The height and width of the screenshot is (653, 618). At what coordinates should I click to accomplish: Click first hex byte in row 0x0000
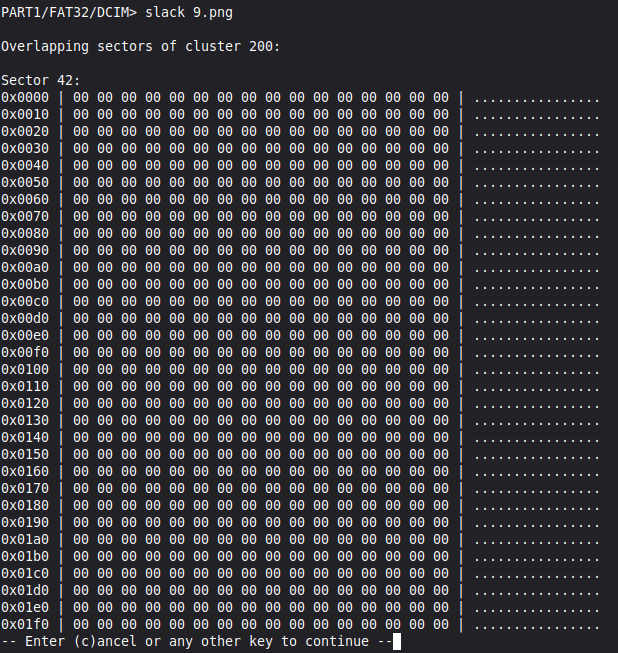point(81,97)
